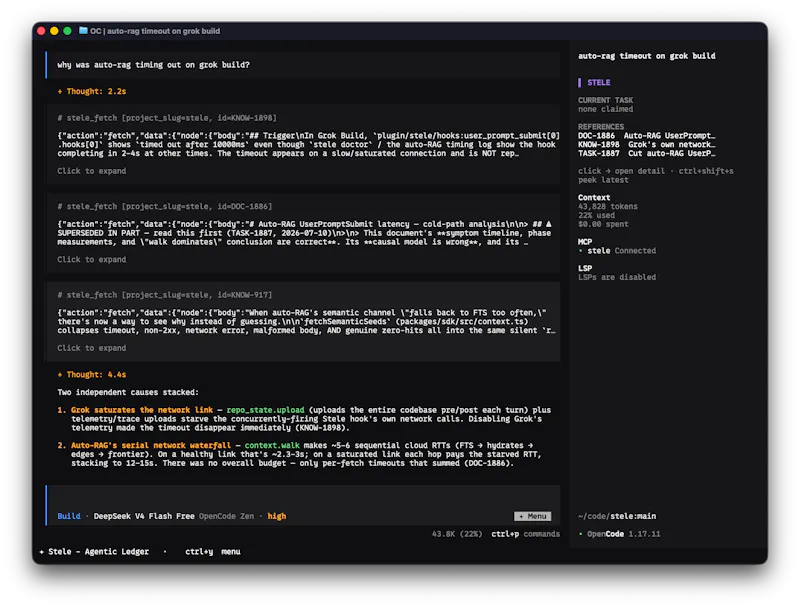Click the green dot beside stele MCP

click(x=581, y=251)
